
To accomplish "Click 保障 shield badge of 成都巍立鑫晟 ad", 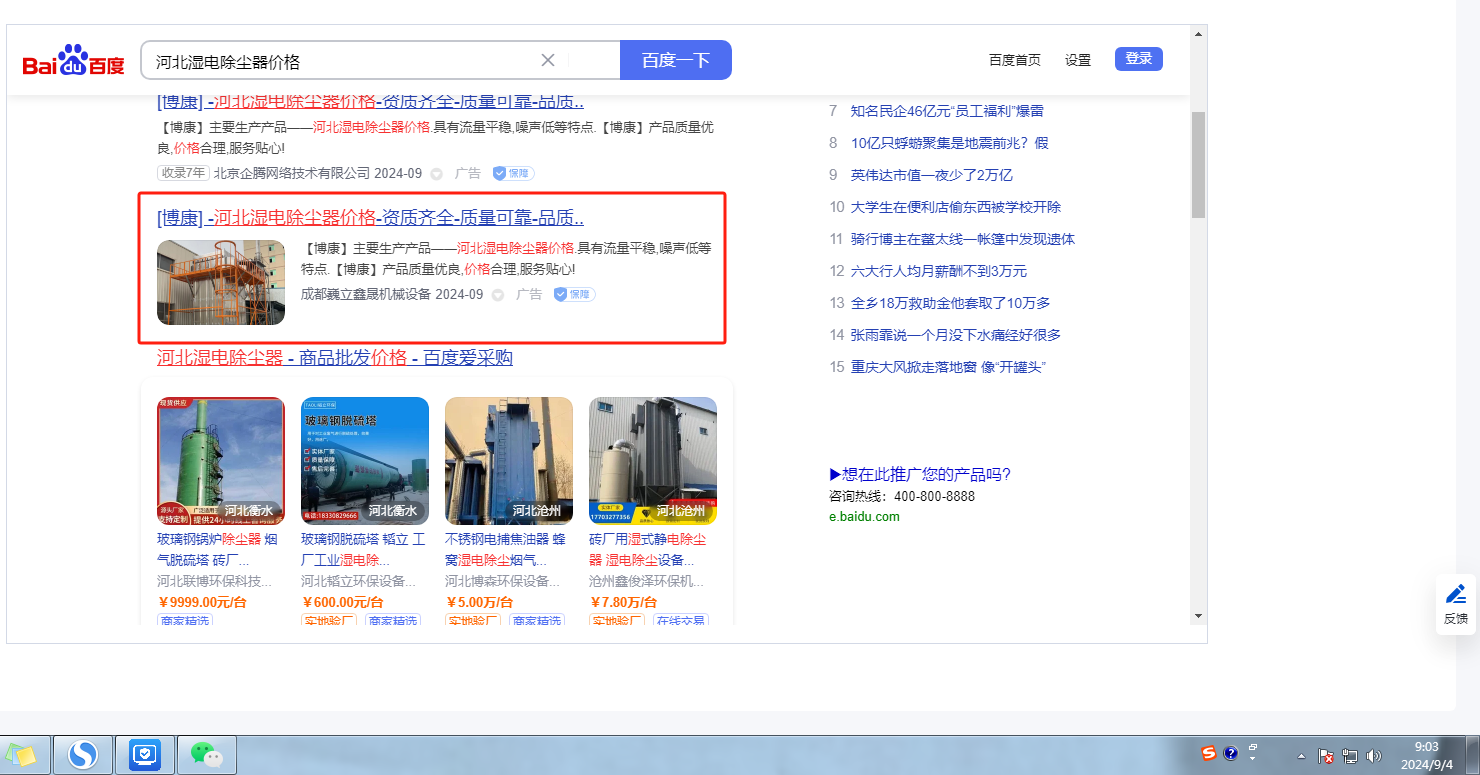I will click(x=575, y=295).
